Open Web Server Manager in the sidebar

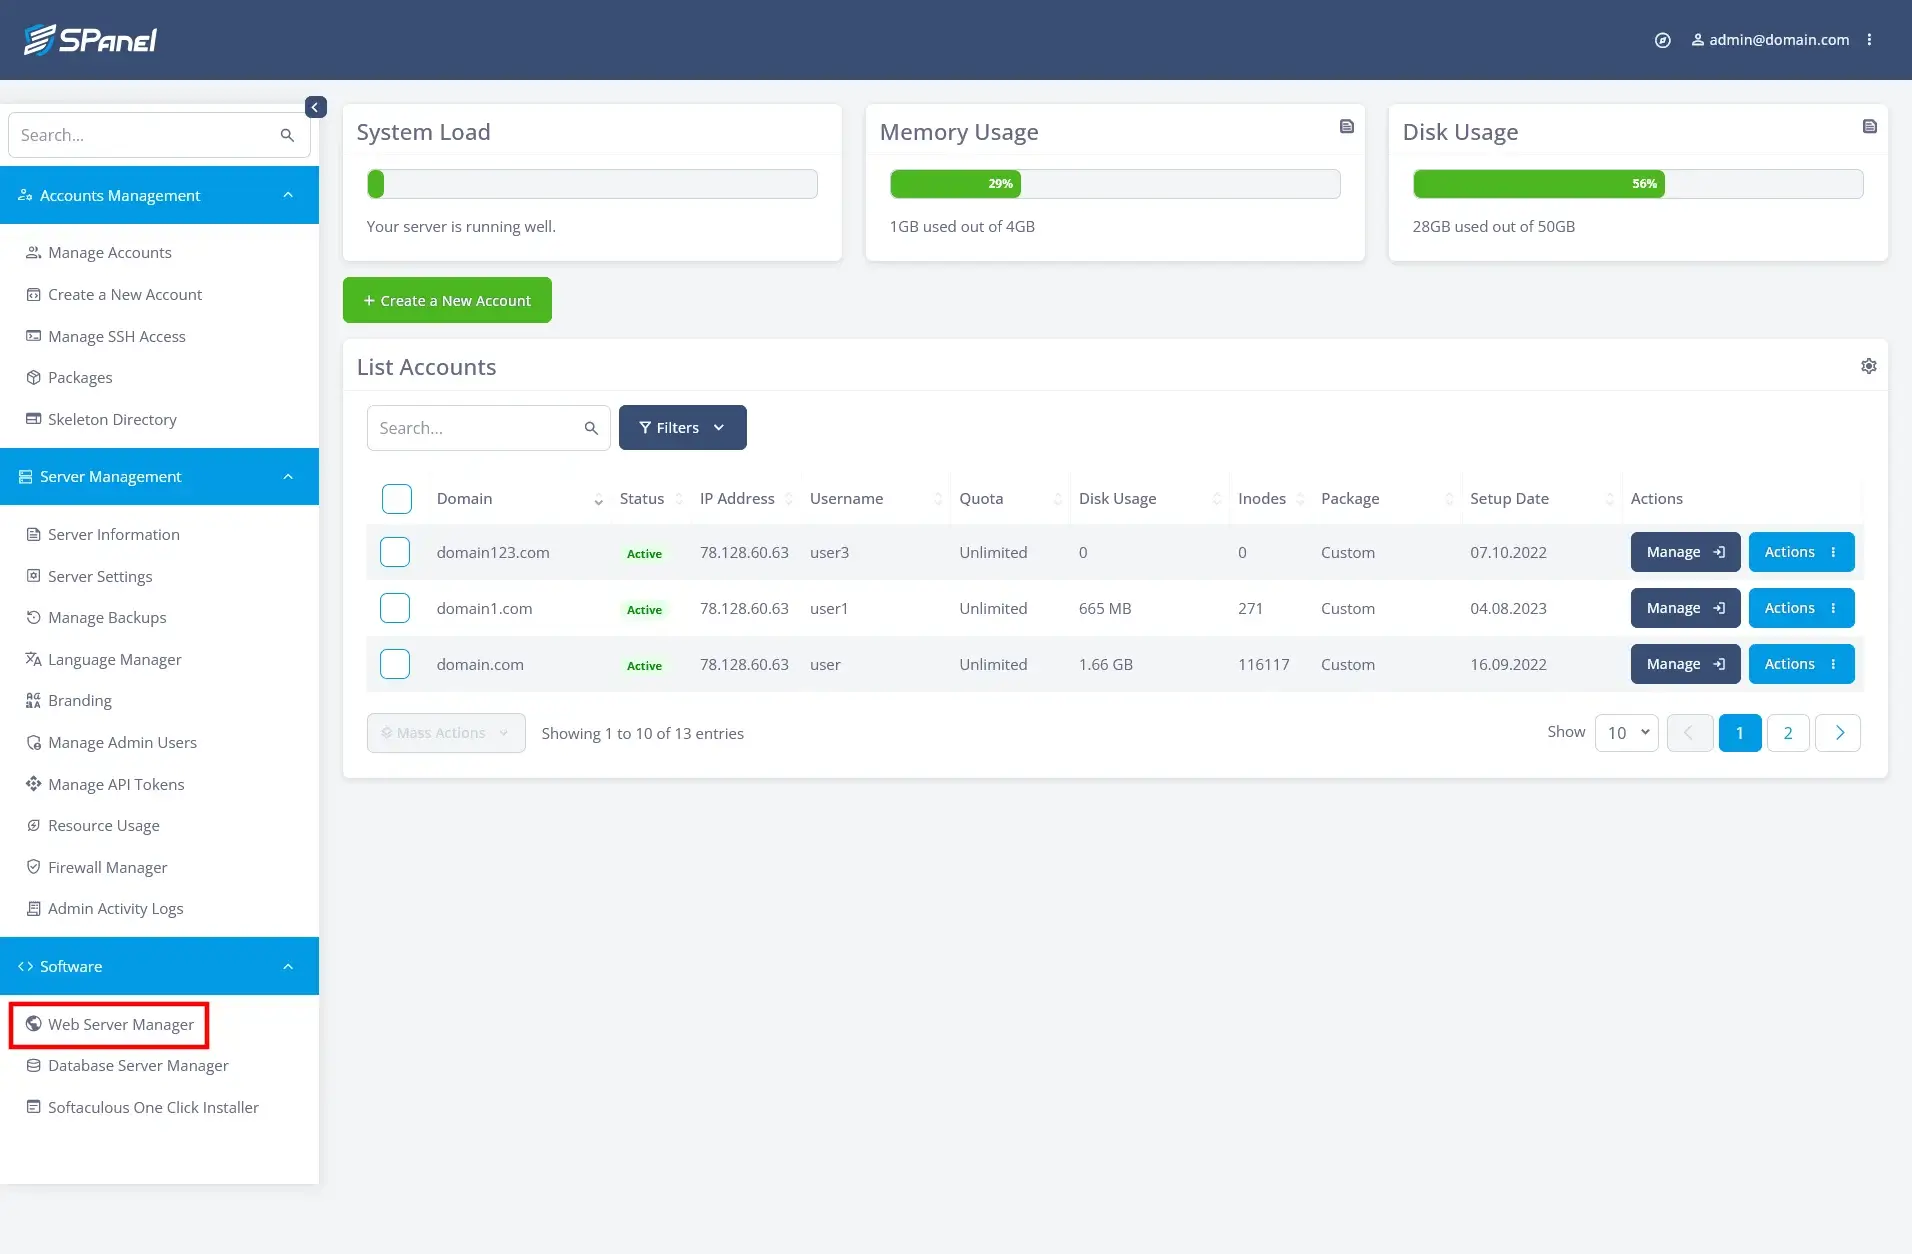click(x=120, y=1024)
